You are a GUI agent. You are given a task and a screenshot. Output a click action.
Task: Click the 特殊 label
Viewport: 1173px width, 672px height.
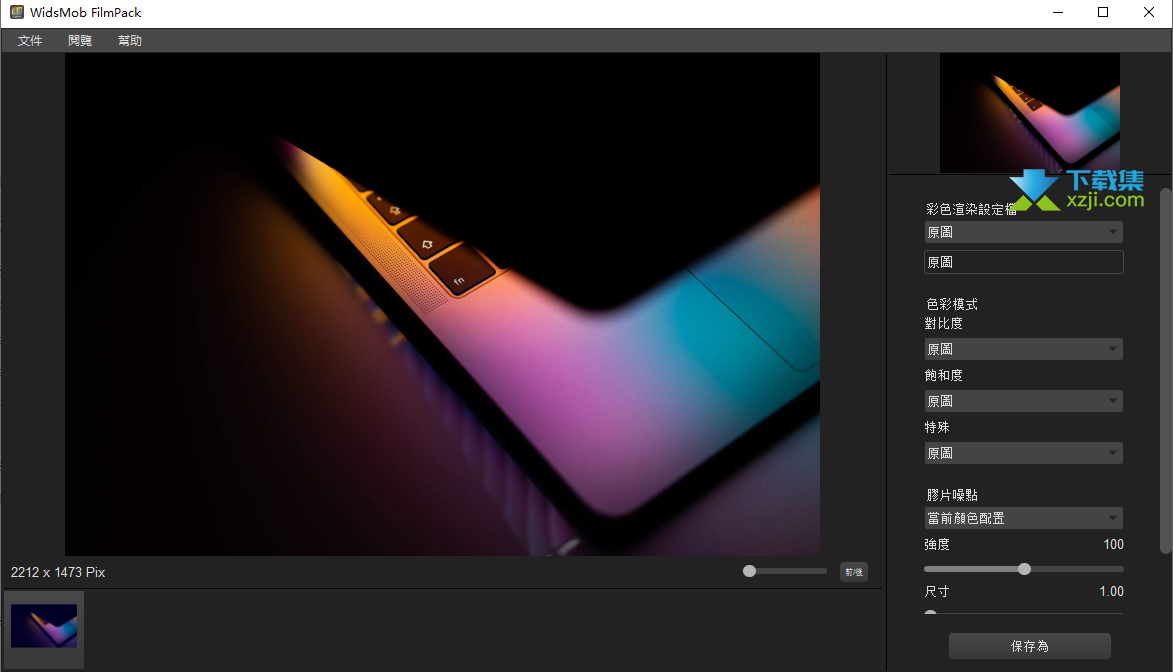coord(937,427)
